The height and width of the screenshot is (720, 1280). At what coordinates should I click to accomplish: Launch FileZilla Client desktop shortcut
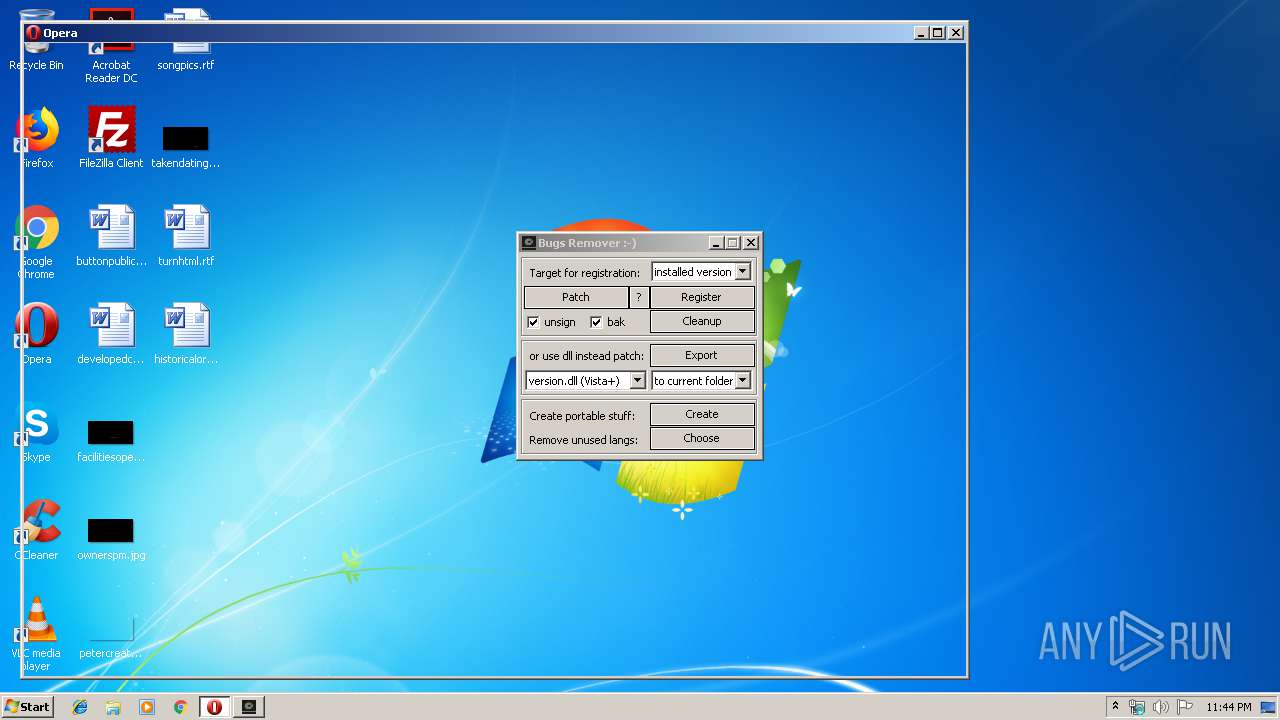coord(111,137)
